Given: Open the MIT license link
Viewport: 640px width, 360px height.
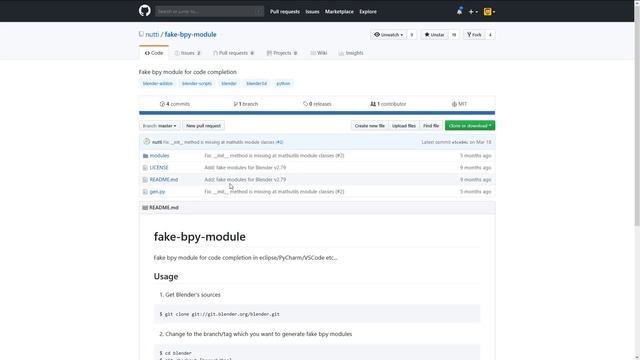Looking at the screenshot, I should coord(459,104).
